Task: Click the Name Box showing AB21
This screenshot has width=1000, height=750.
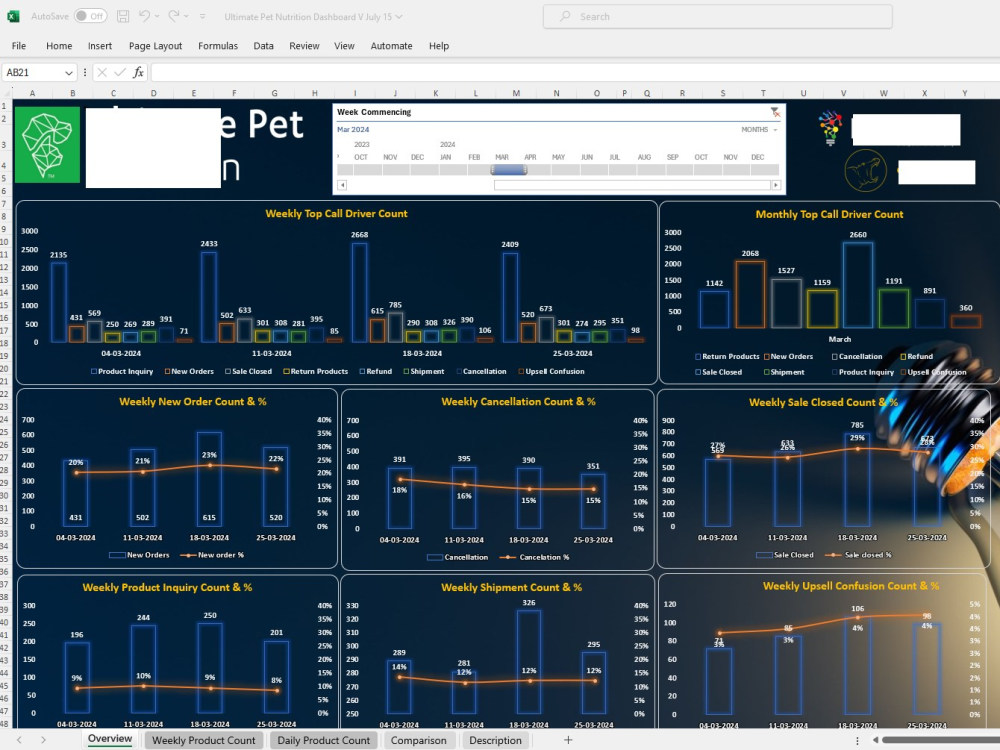Action: [33, 73]
